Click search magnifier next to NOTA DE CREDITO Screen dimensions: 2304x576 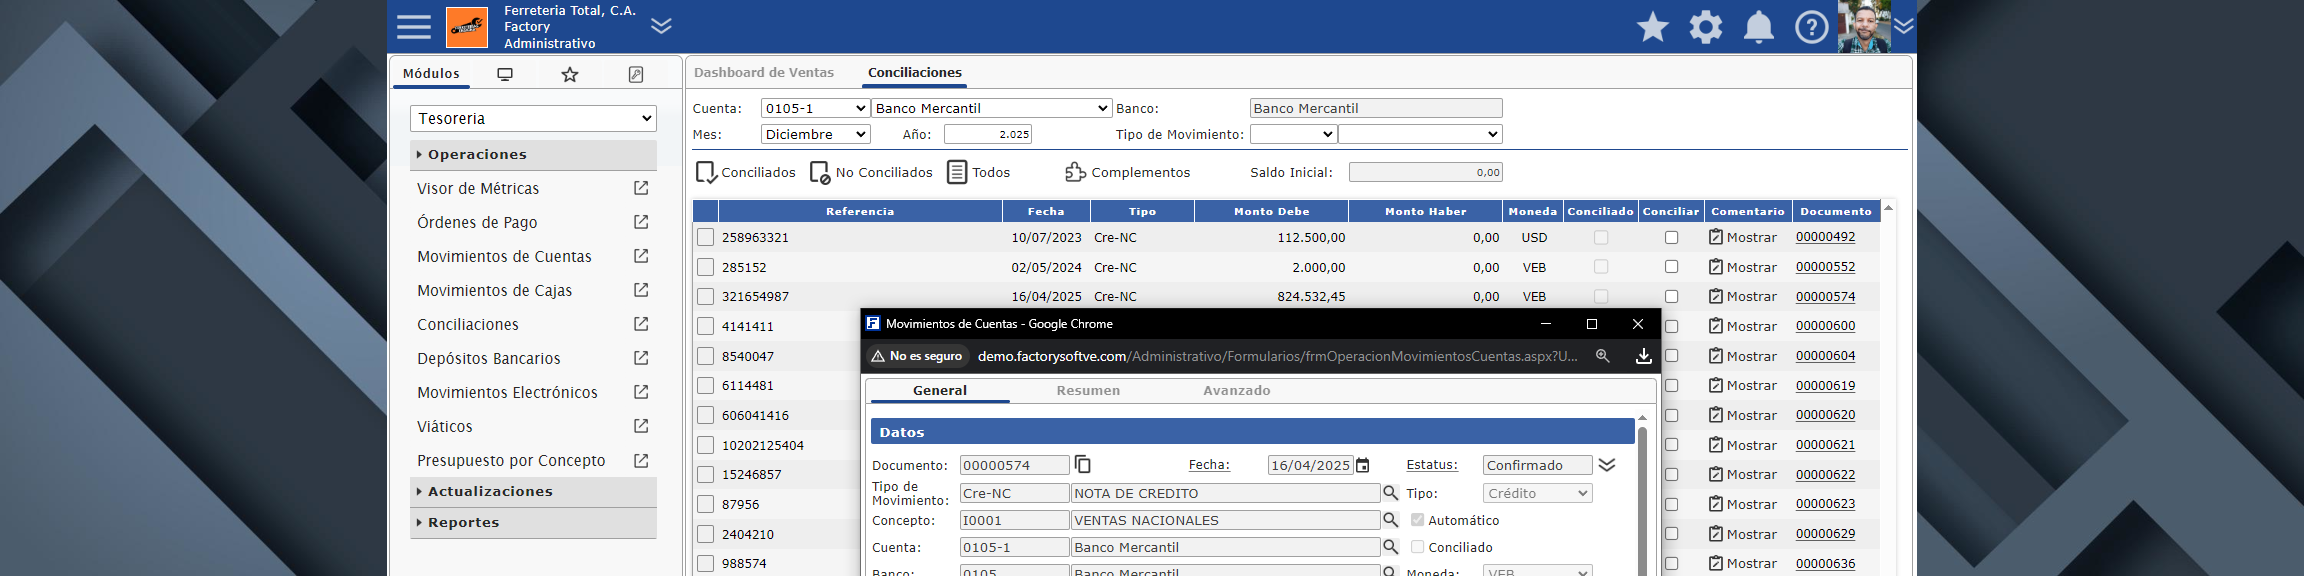click(1390, 493)
